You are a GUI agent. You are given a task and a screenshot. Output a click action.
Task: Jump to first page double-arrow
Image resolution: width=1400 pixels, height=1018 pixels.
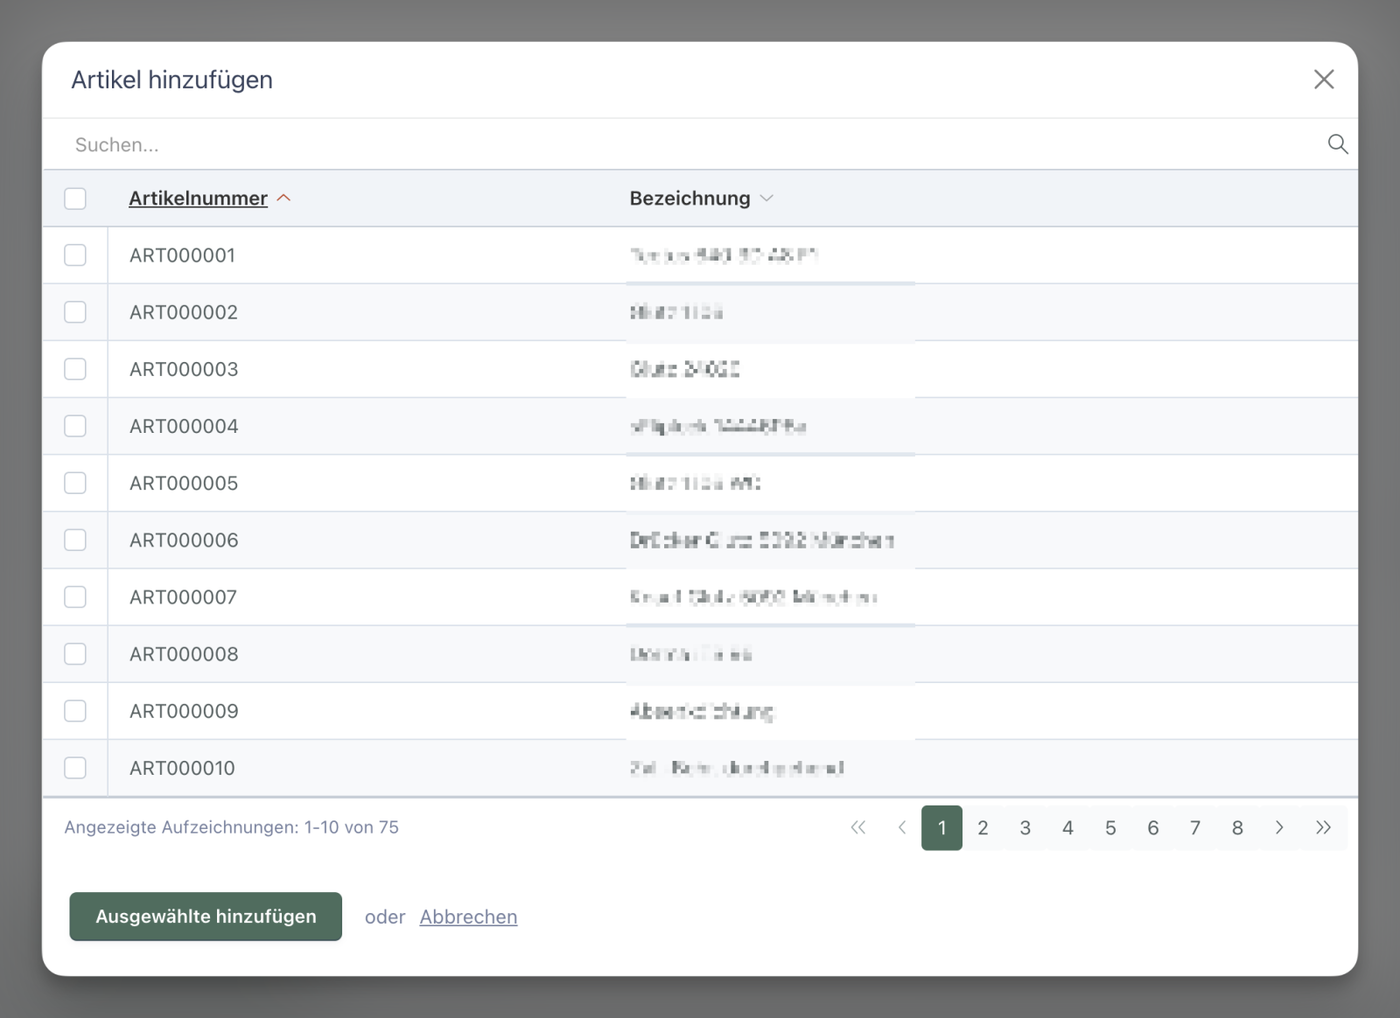point(858,828)
